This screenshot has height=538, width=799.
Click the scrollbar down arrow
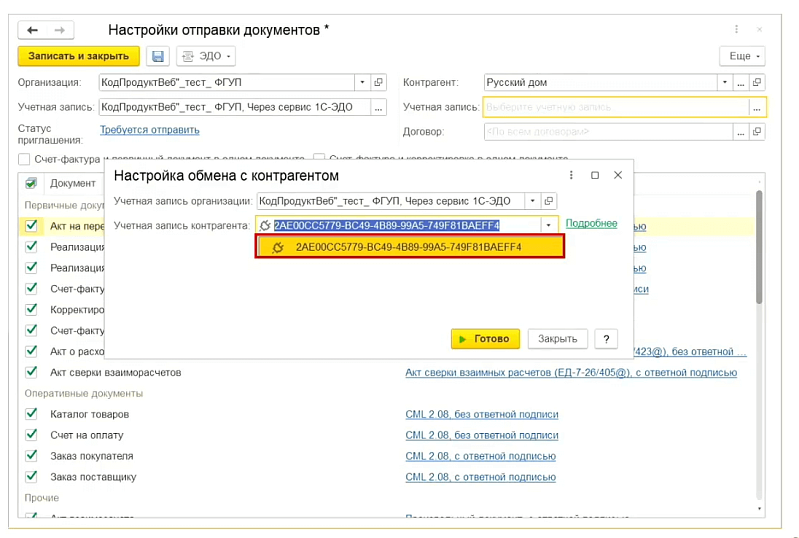coord(759,508)
